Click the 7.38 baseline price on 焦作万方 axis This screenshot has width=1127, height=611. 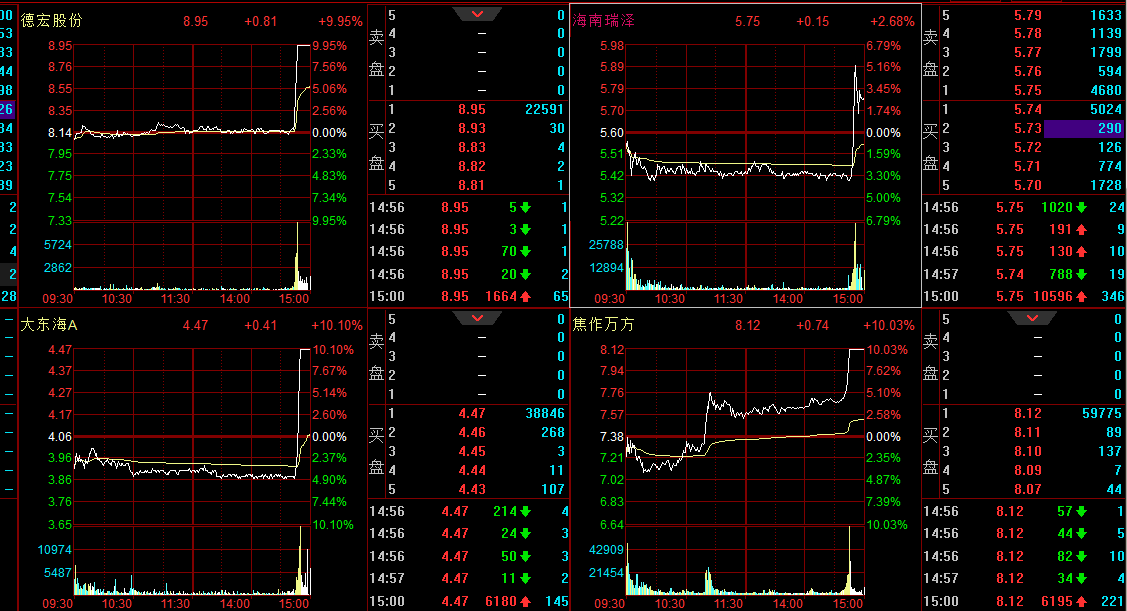click(612, 437)
